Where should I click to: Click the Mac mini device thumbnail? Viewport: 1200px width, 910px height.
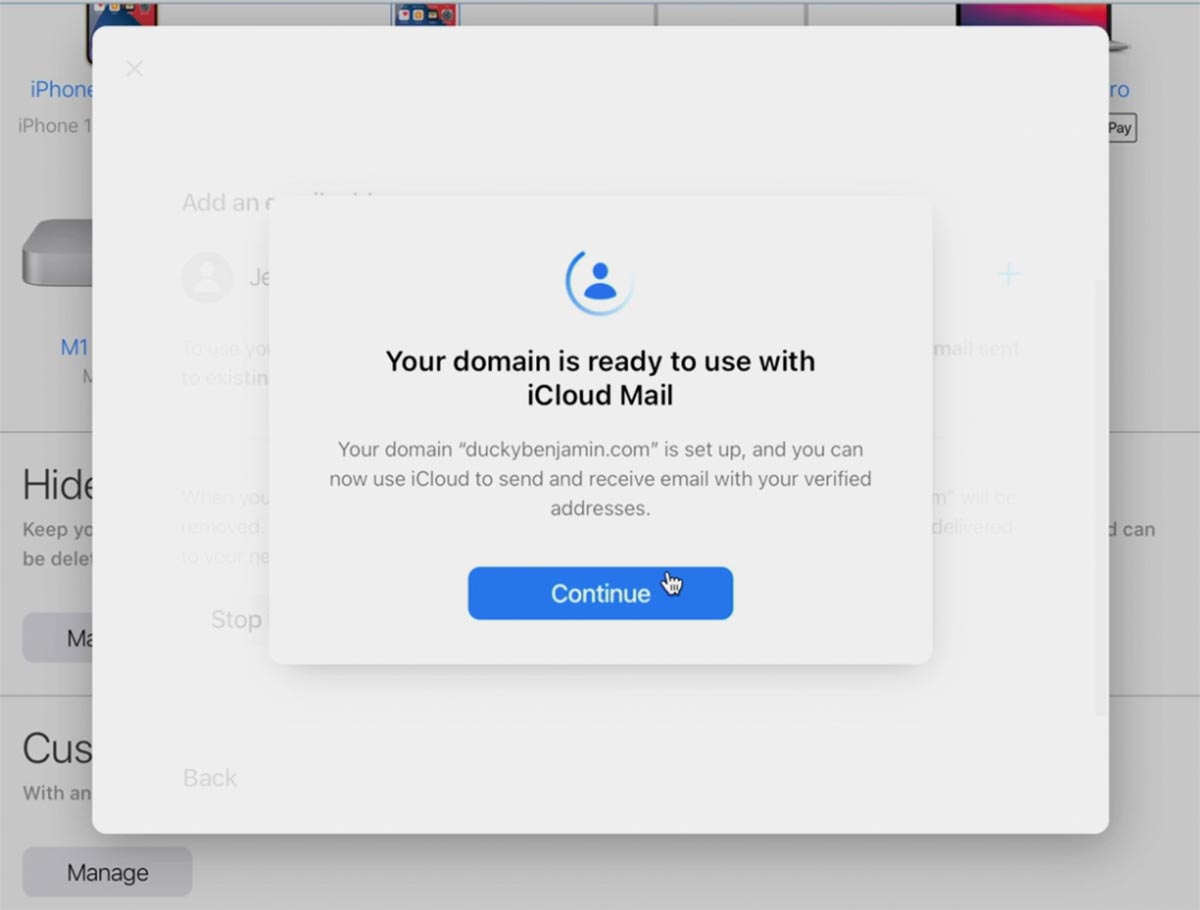(x=57, y=254)
